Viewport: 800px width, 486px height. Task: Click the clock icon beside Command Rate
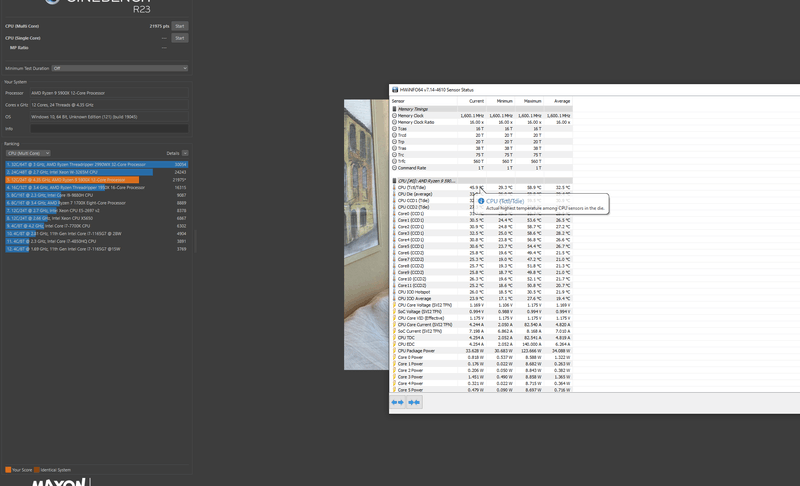[x=394, y=168]
